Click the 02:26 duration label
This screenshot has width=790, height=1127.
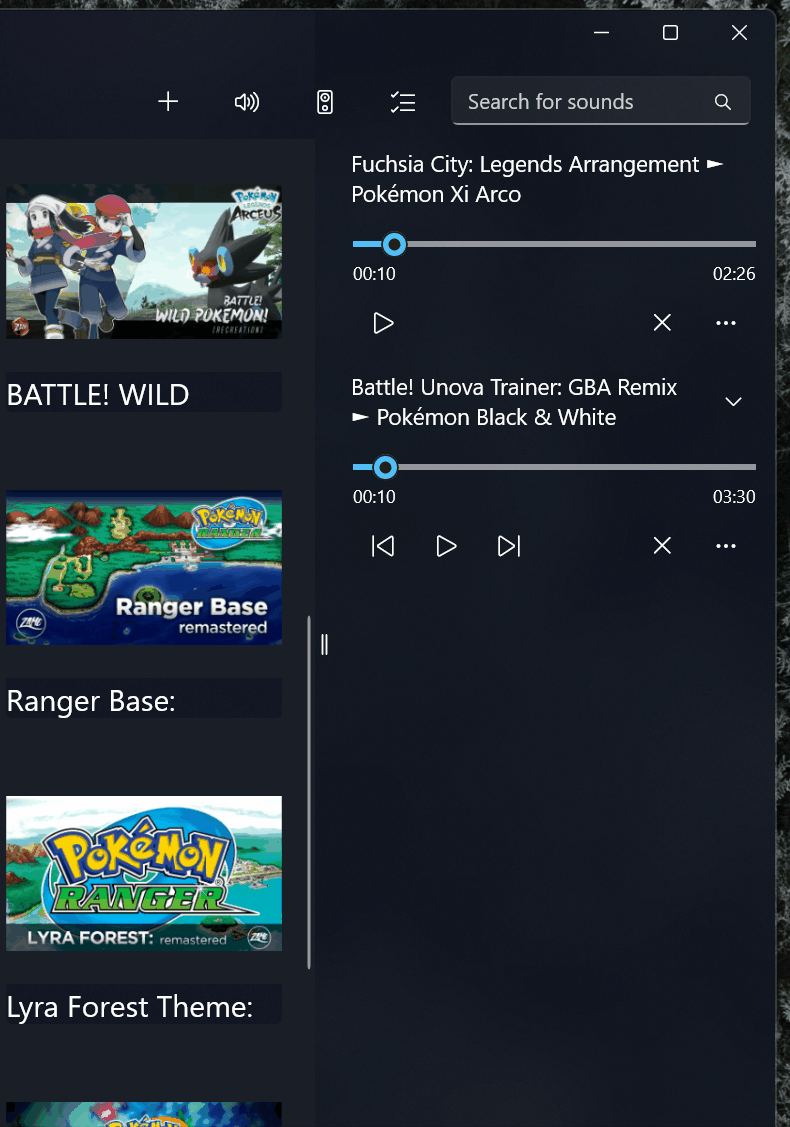[734, 274]
